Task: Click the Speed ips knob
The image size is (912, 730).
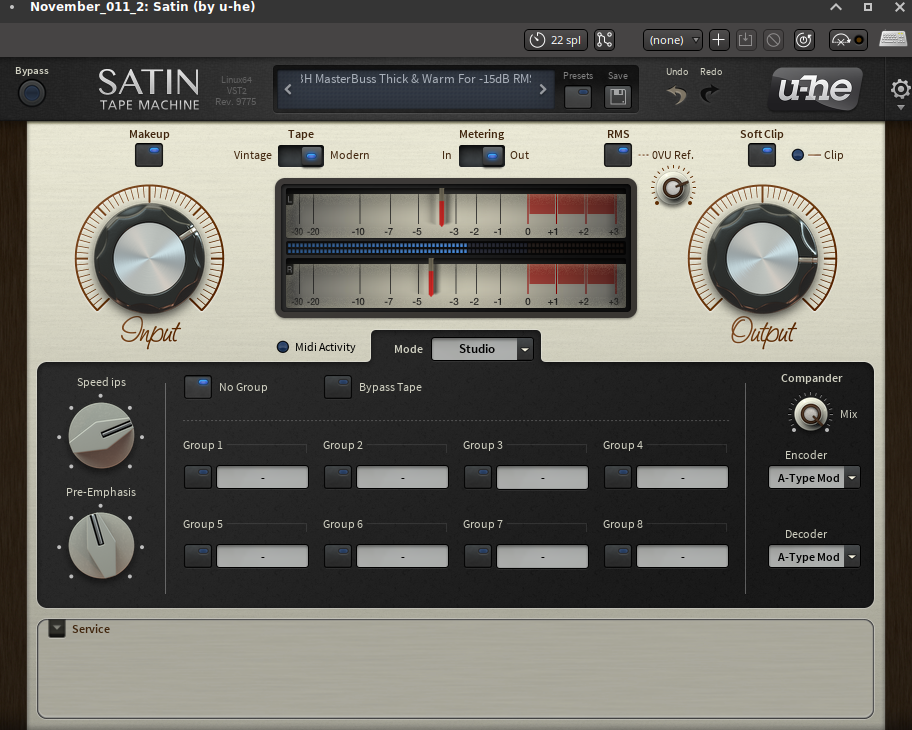Action: pos(101,436)
